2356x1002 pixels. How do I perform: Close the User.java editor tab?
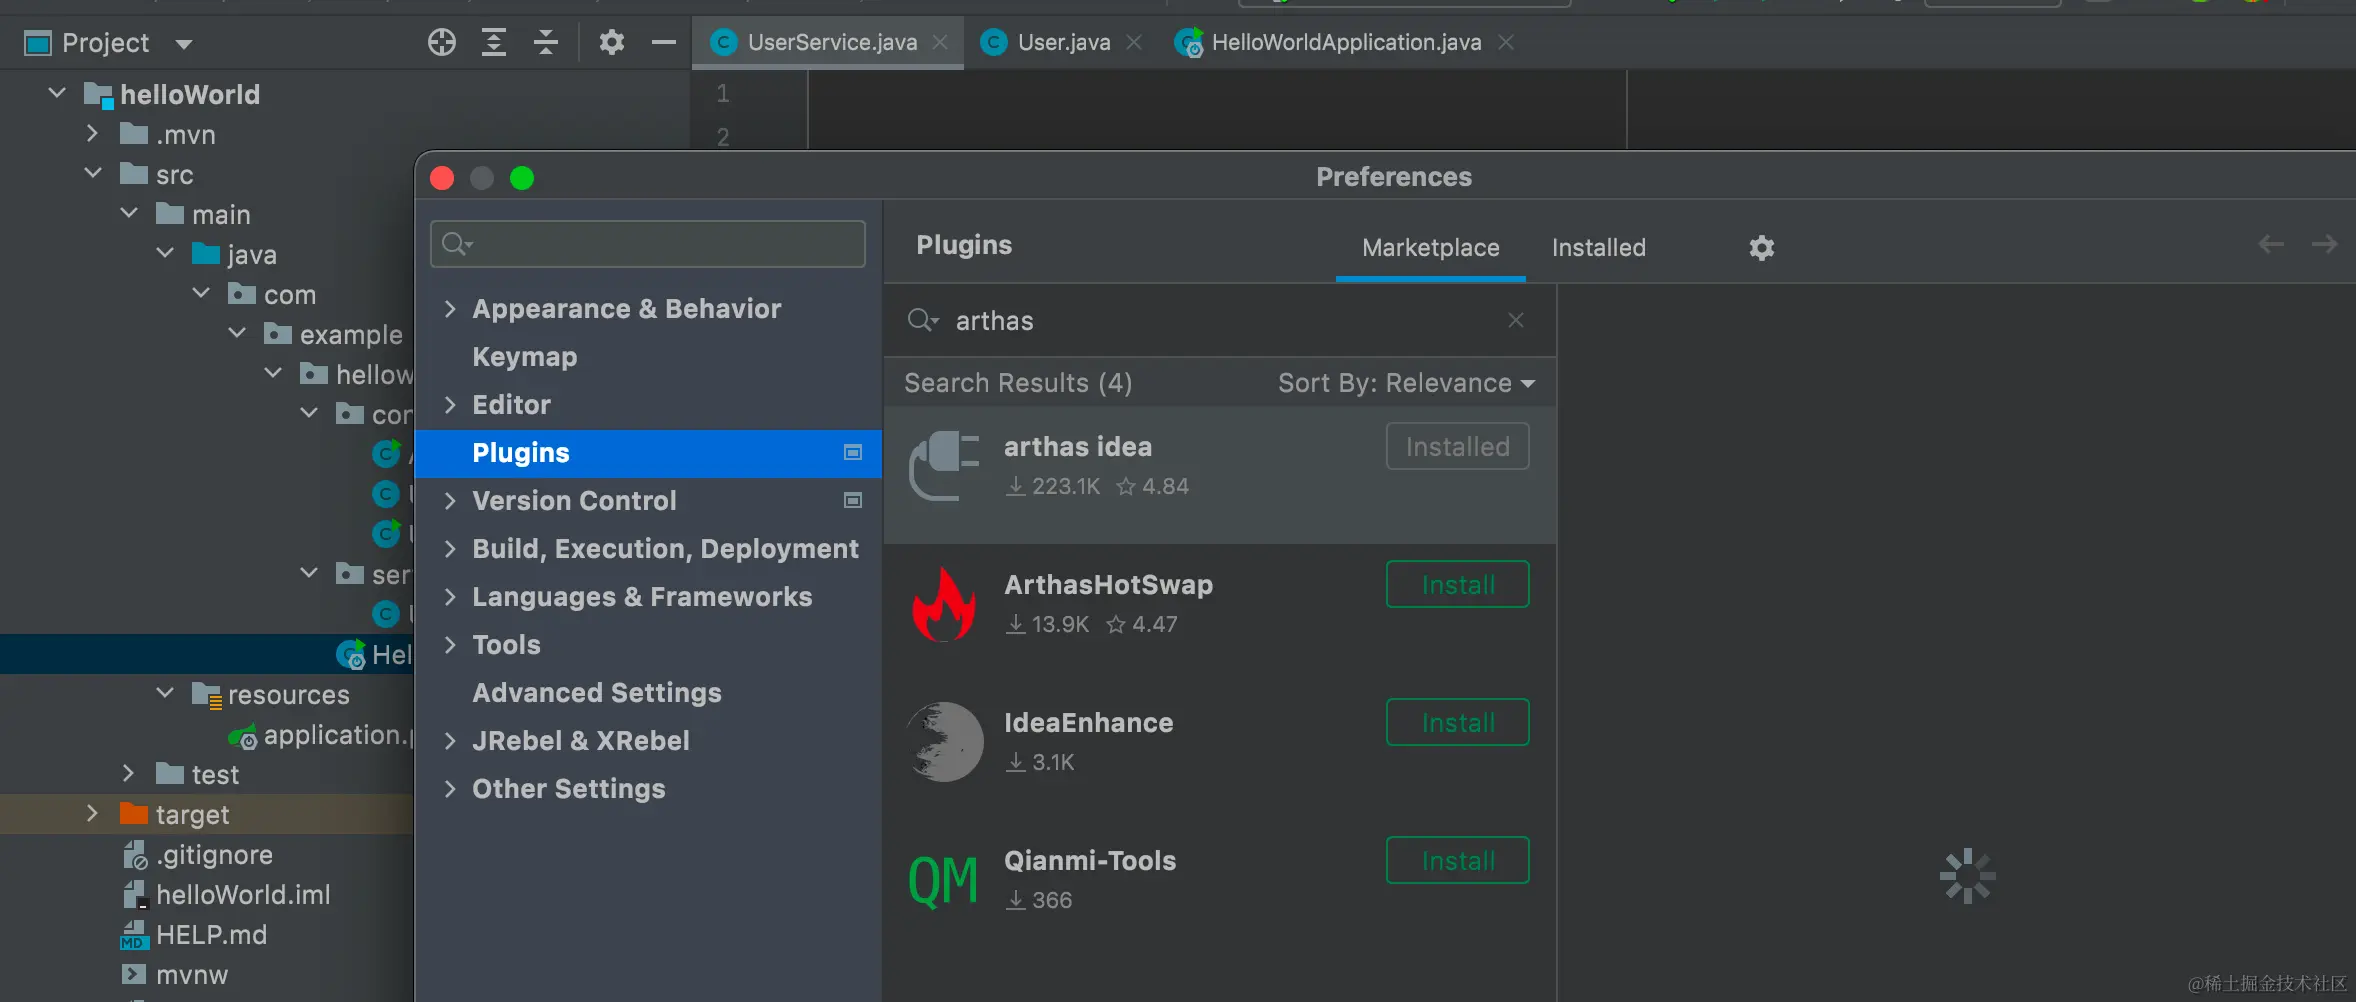tap(1134, 42)
